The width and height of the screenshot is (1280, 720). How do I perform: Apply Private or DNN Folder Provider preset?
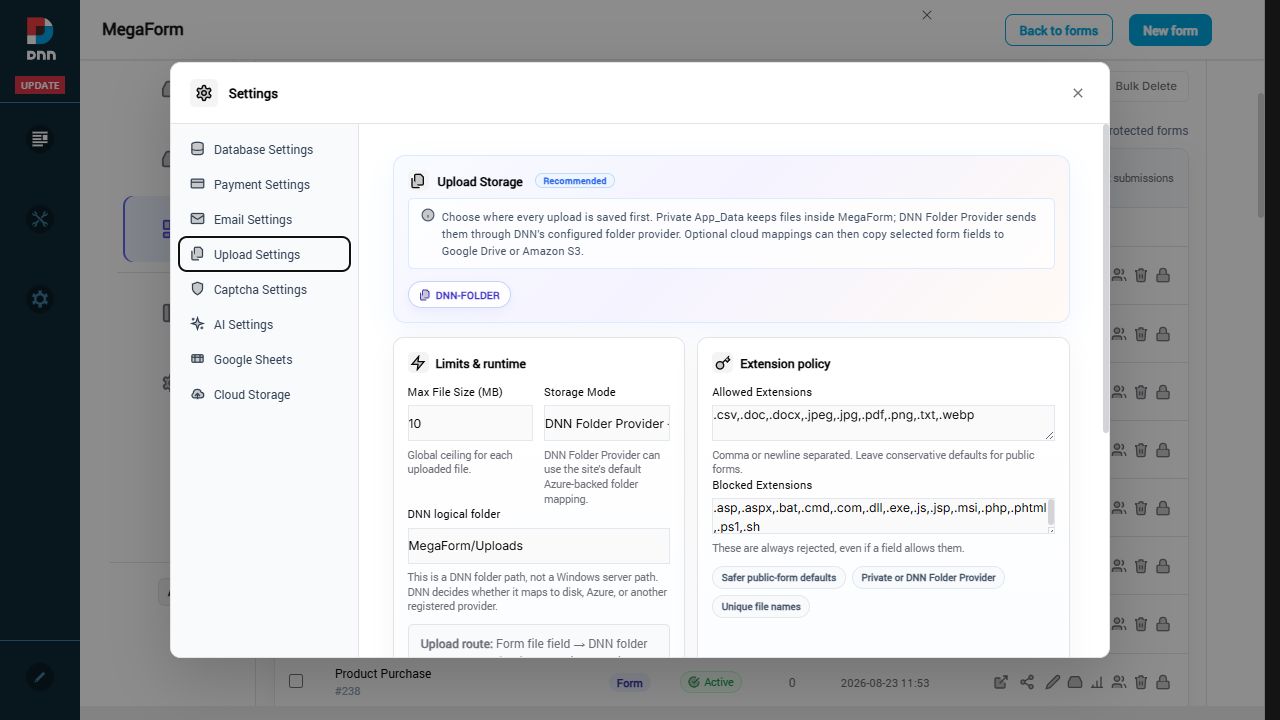(x=928, y=577)
